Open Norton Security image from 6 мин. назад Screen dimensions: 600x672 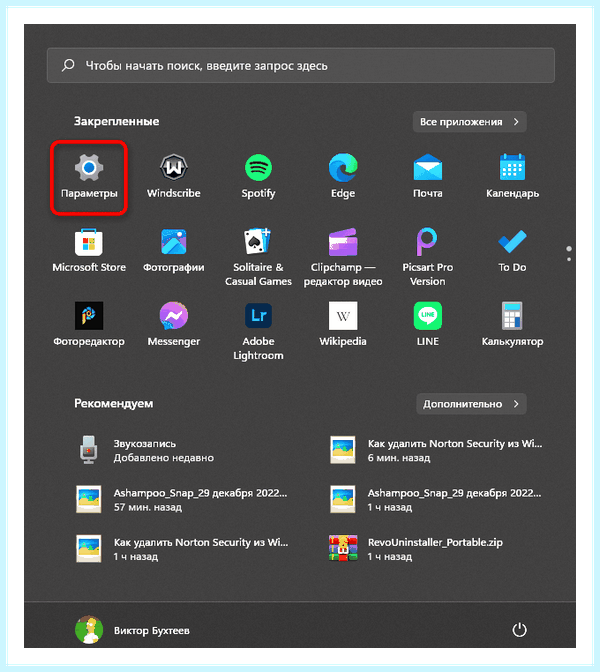pyautogui.click(x=437, y=450)
